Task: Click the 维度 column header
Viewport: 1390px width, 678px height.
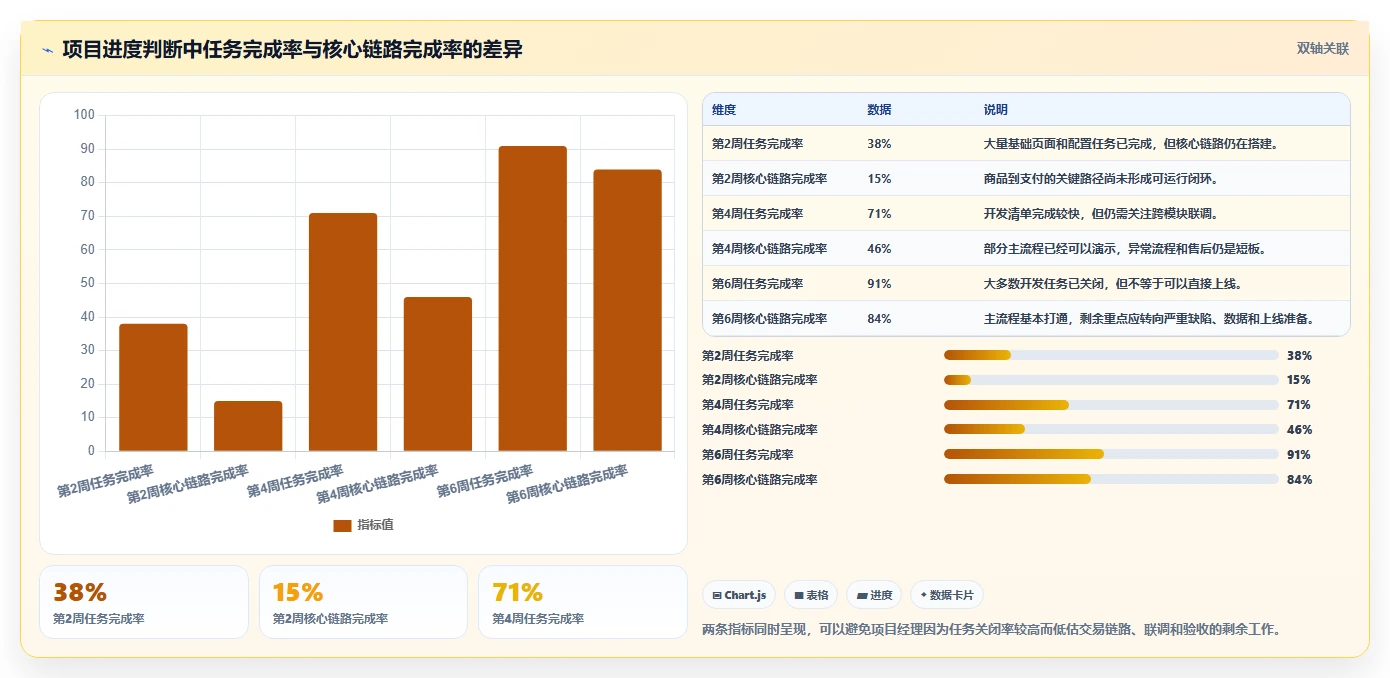Action: (x=724, y=110)
